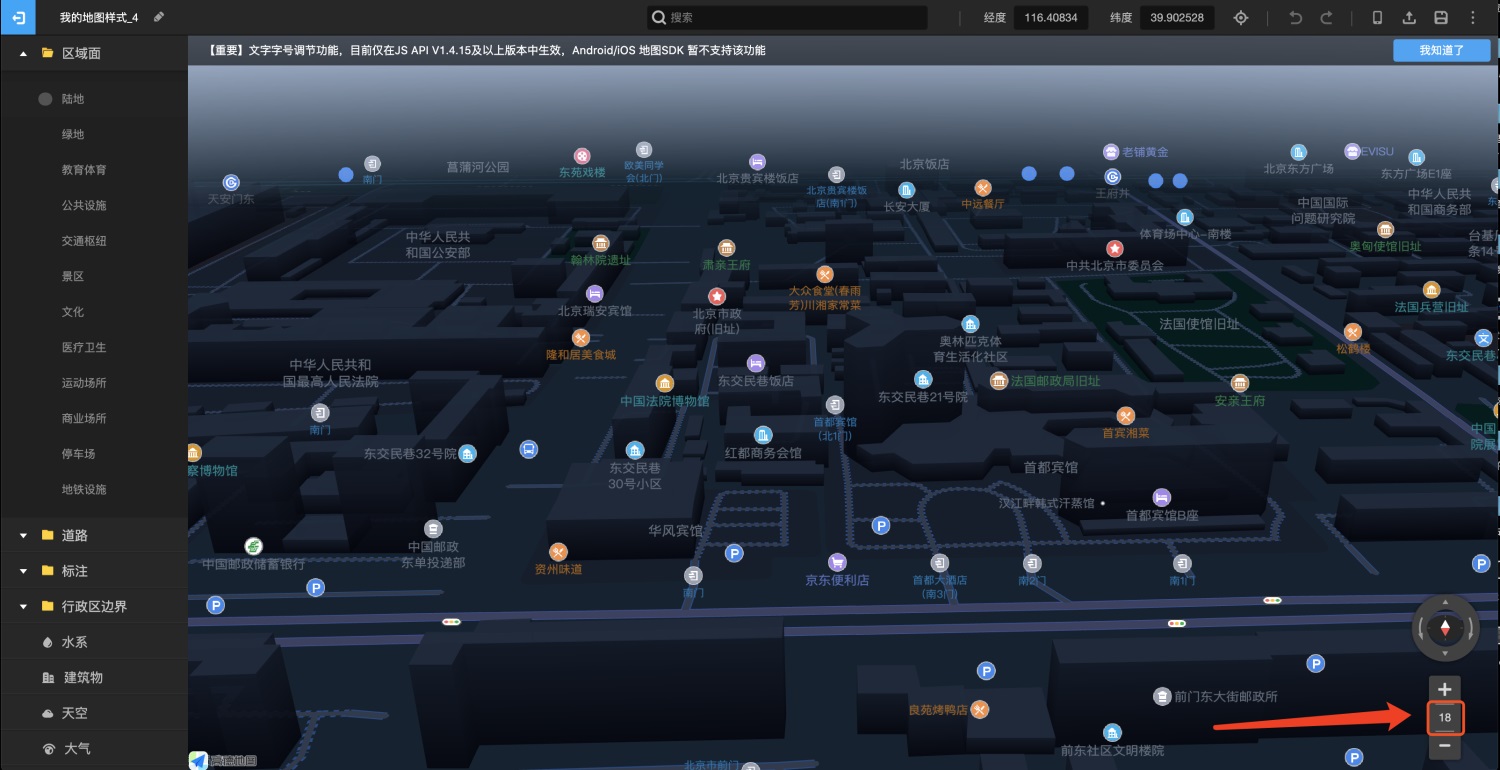Screen dimensions: 1500x770
Task: Click the 菖蒲河公园 label on the map
Action: click(478, 167)
